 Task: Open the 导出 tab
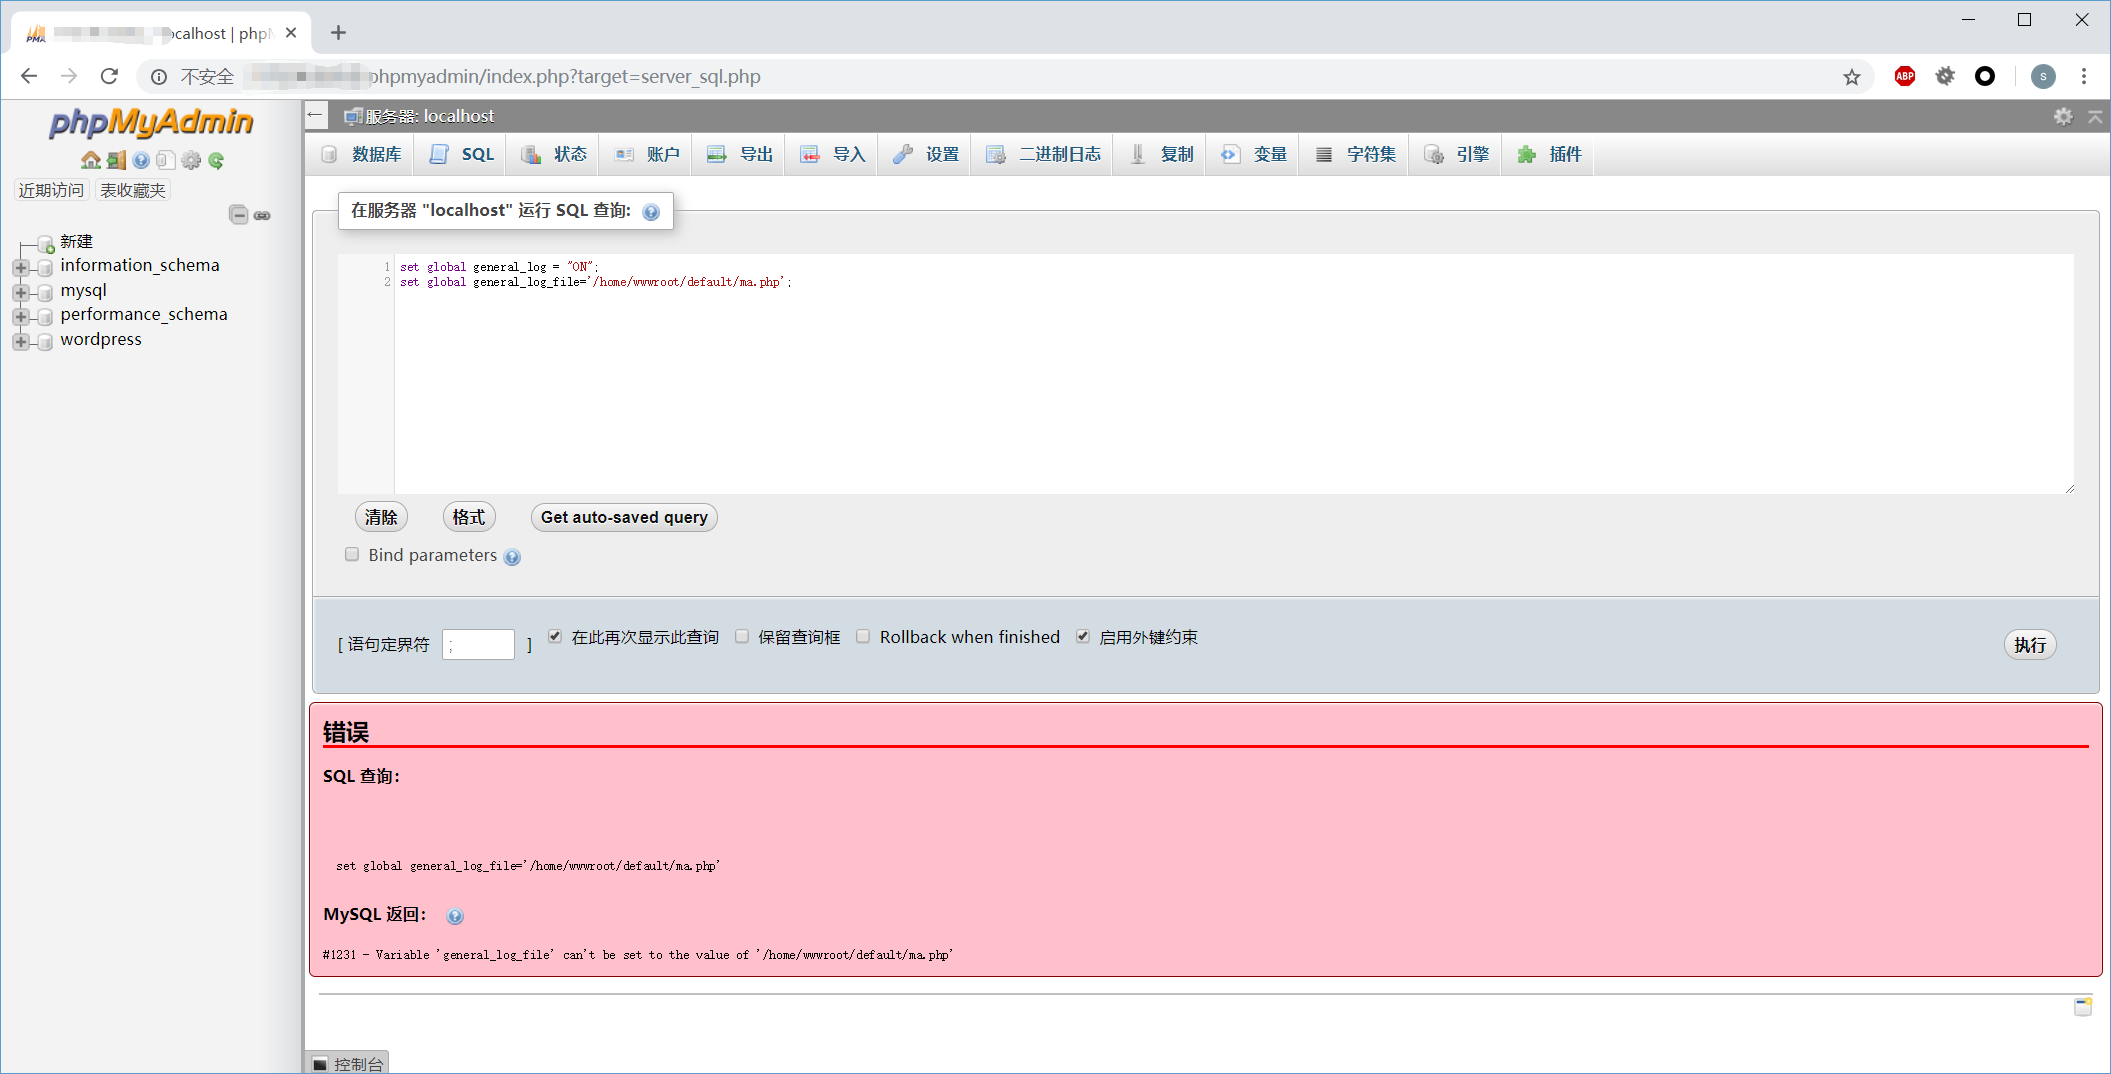[740, 154]
